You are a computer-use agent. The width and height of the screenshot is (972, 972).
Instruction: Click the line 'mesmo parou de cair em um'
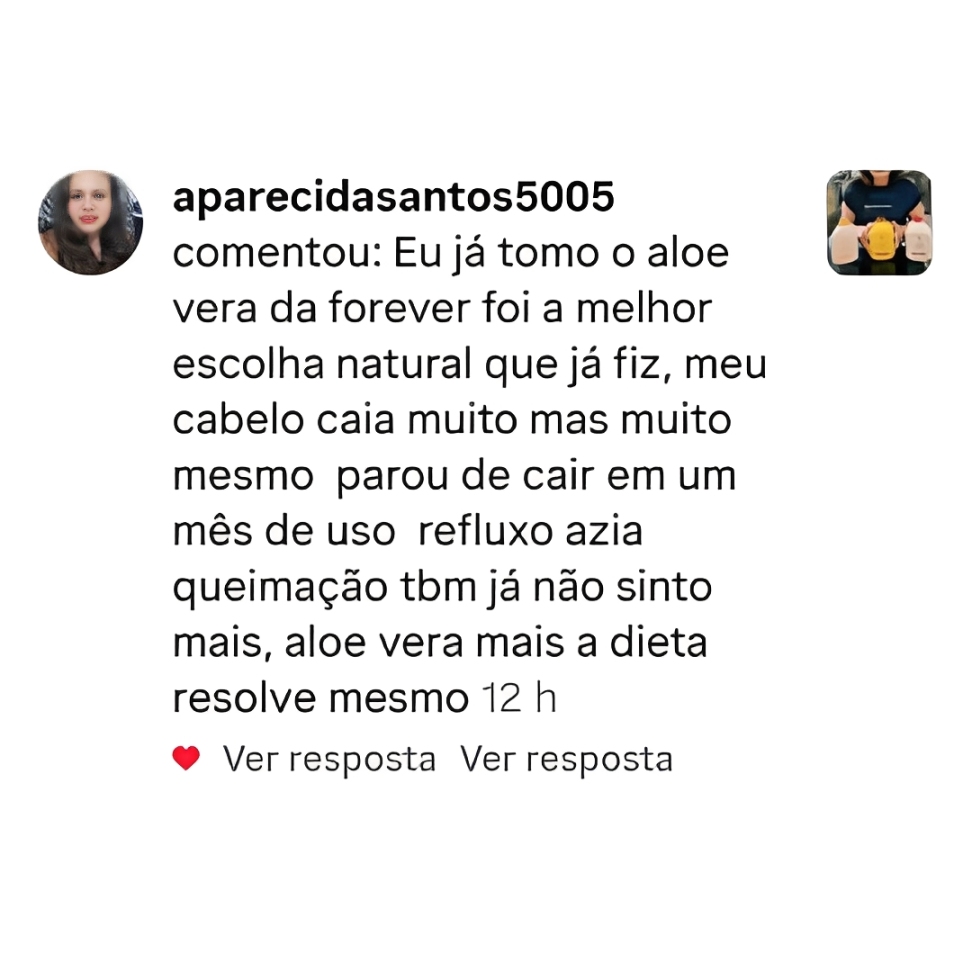454,476
